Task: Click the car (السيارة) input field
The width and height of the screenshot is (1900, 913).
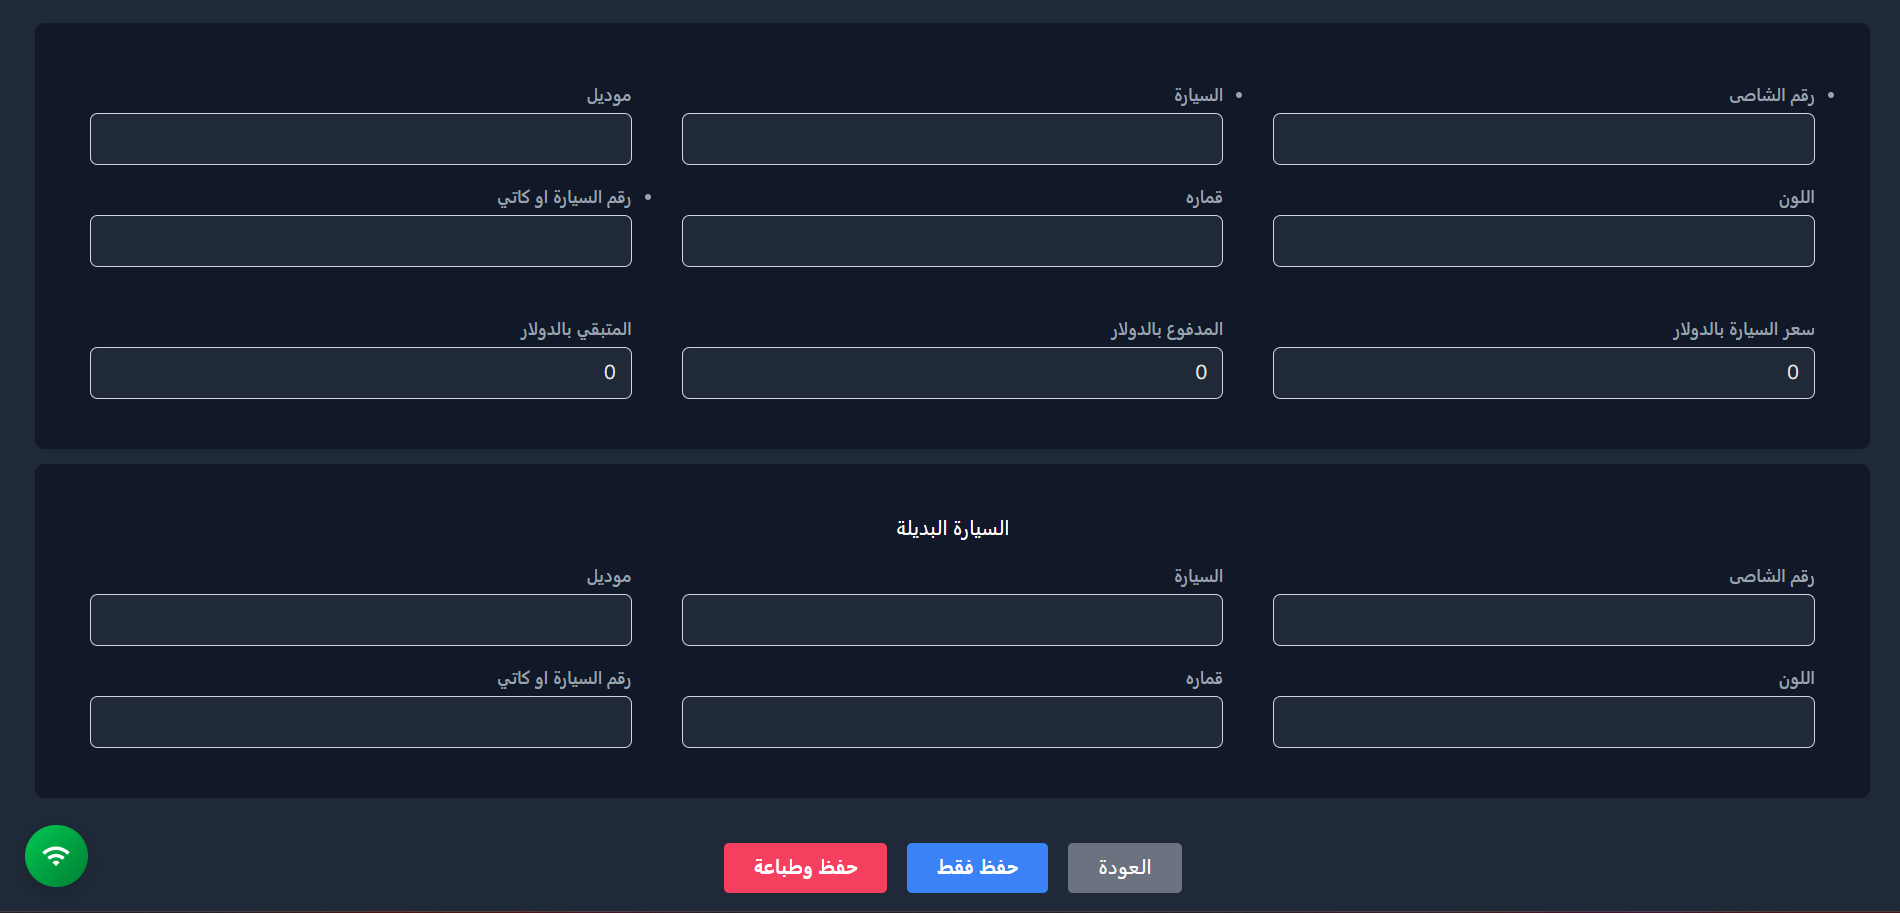Action: (x=951, y=139)
